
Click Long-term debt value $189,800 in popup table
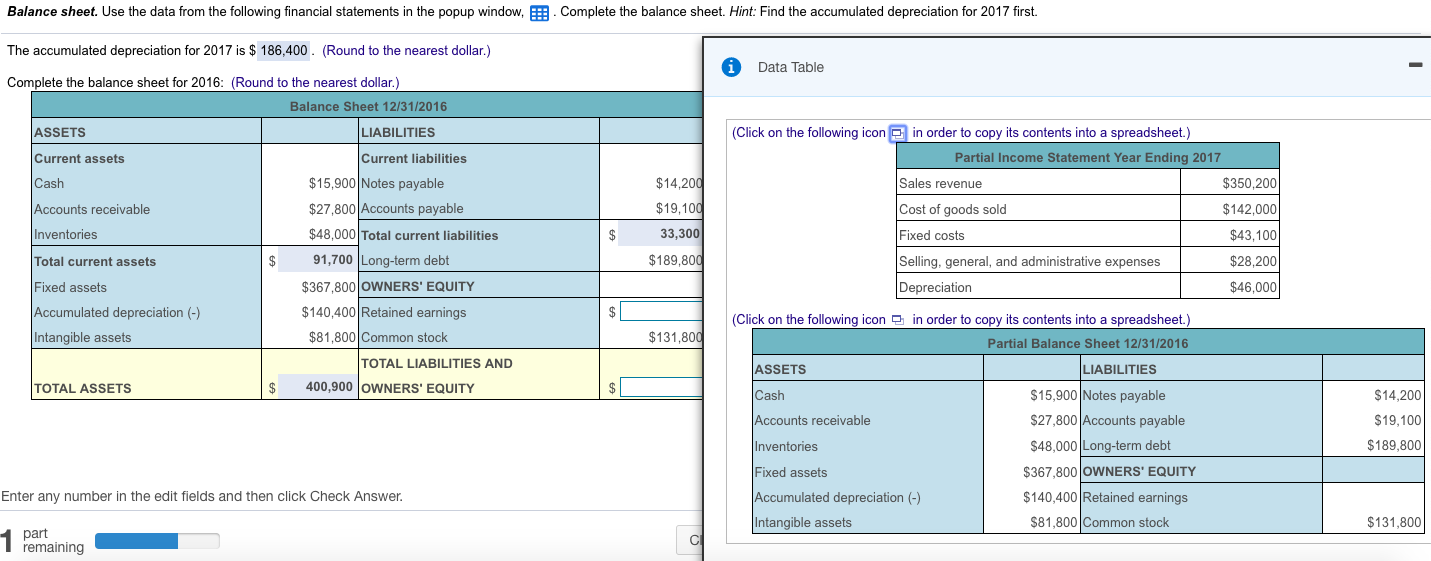[1394, 445]
